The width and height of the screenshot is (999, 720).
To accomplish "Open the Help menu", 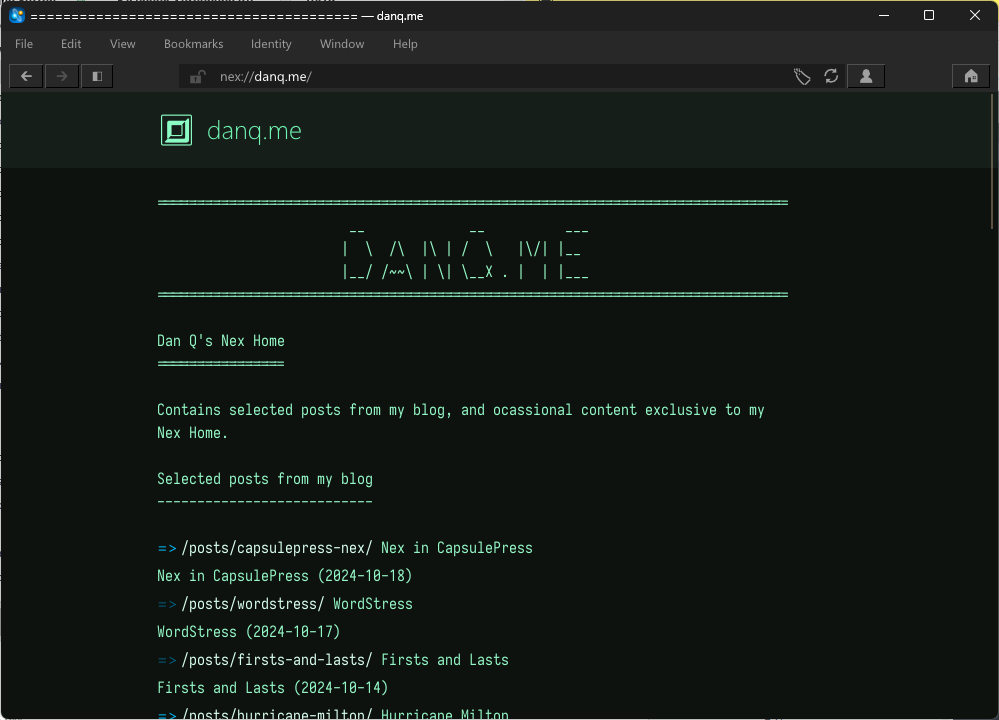I will pos(405,44).
